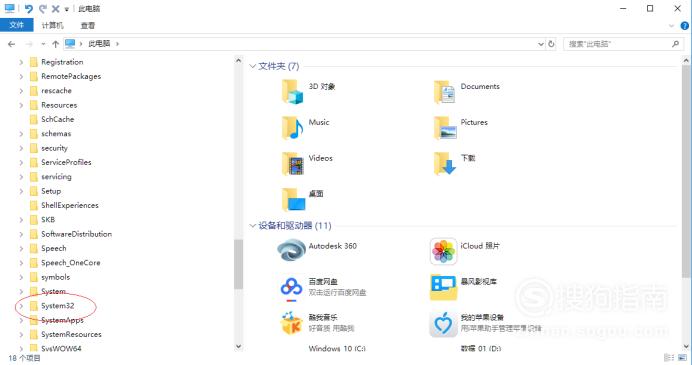Select the Speech folder in tree
This screenshot has height=365, width=692.
tap(54, 248)
